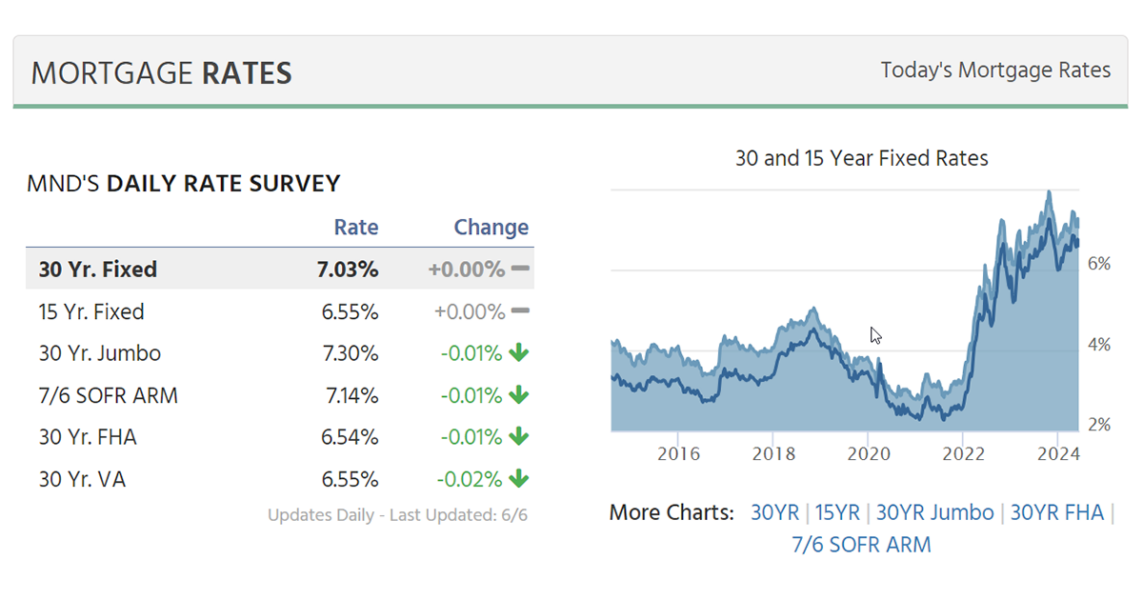Open the 30YR FHA chart
The image size is (1143, 600).
pyautogui.click(x=1056, y=512)
